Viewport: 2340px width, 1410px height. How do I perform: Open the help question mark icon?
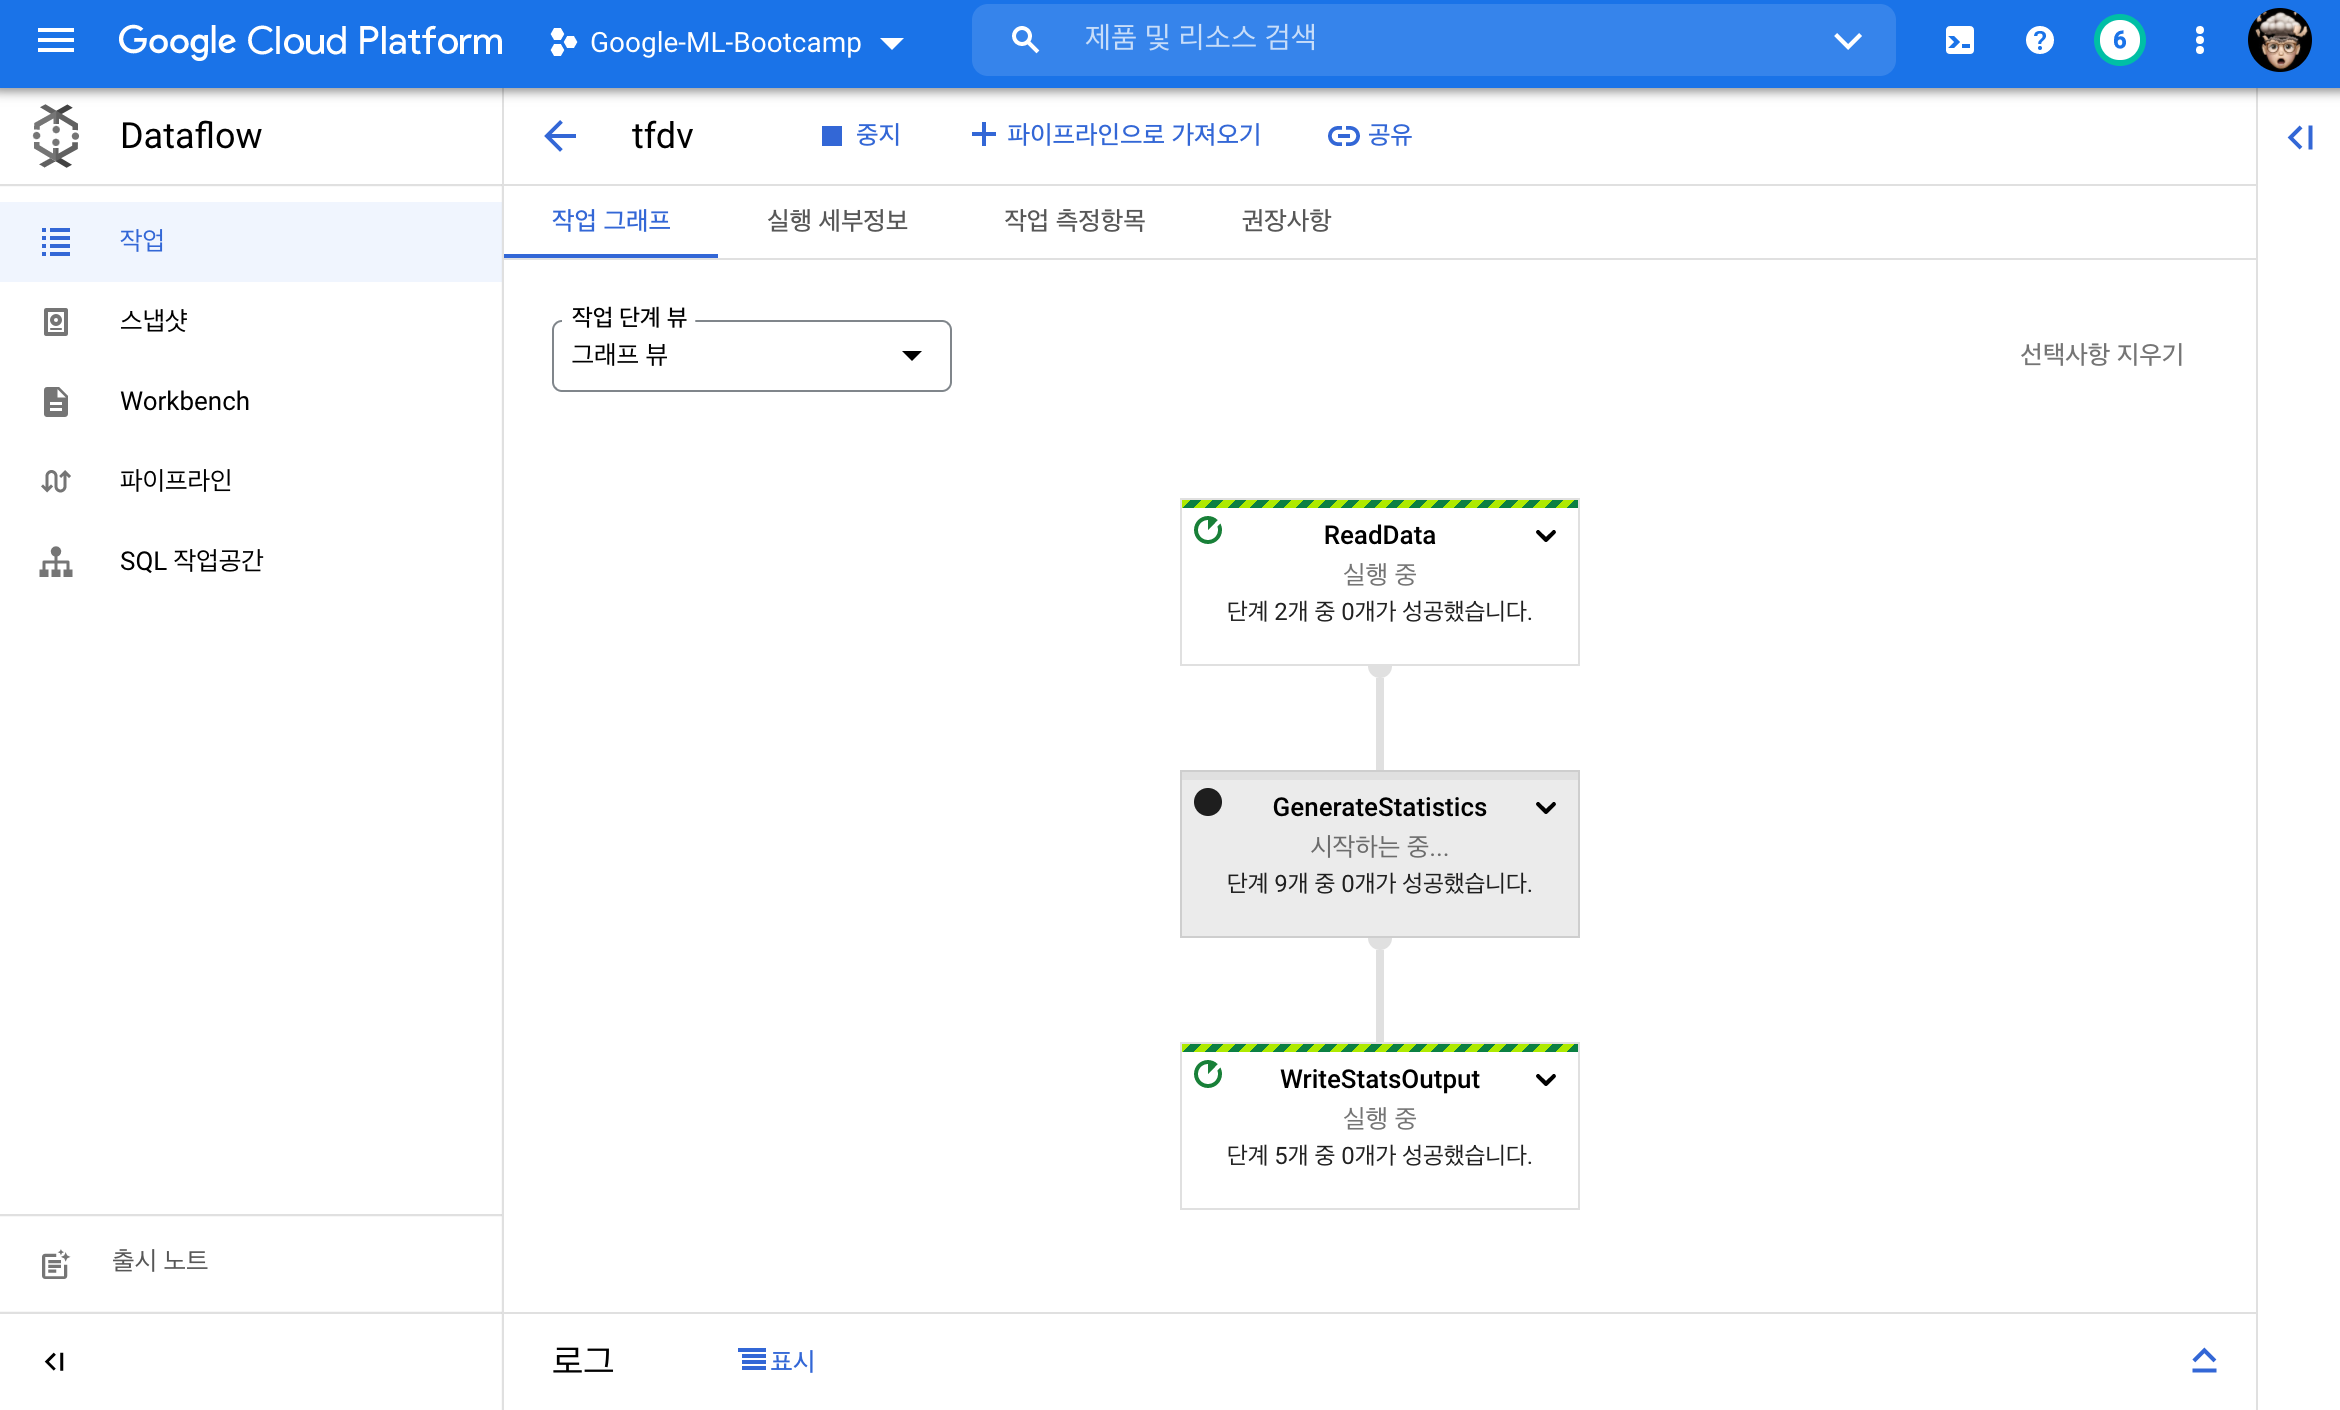click(2039, 41)
